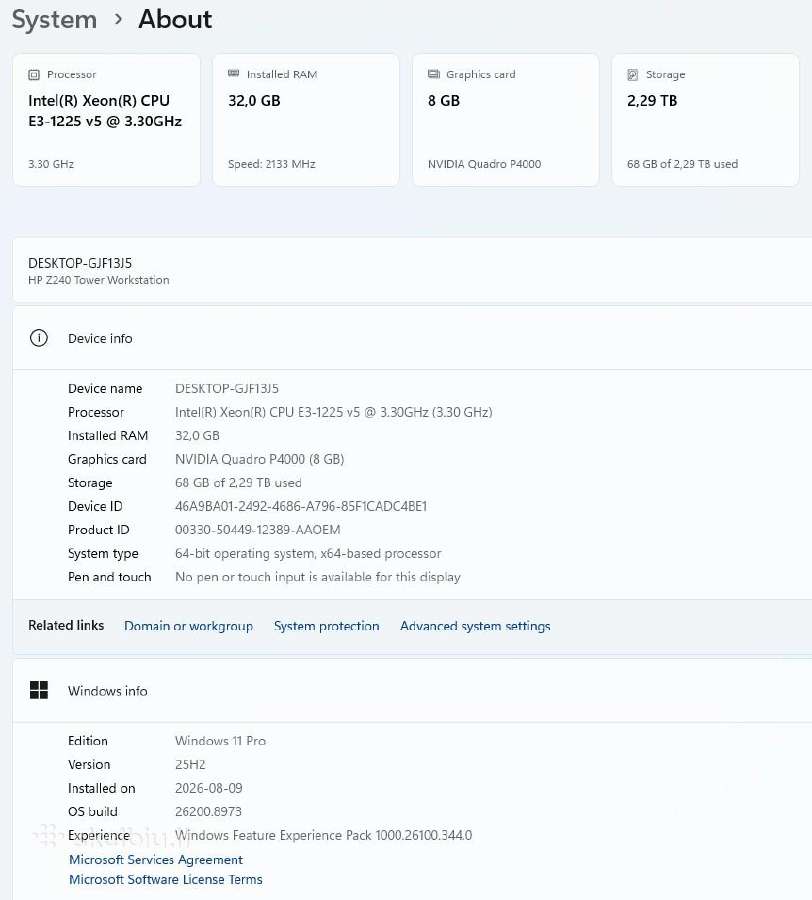Select the Product ID value 00330-50449-12389-AAOEM
The image size is (812, 900).
click(x=258, y=530)
